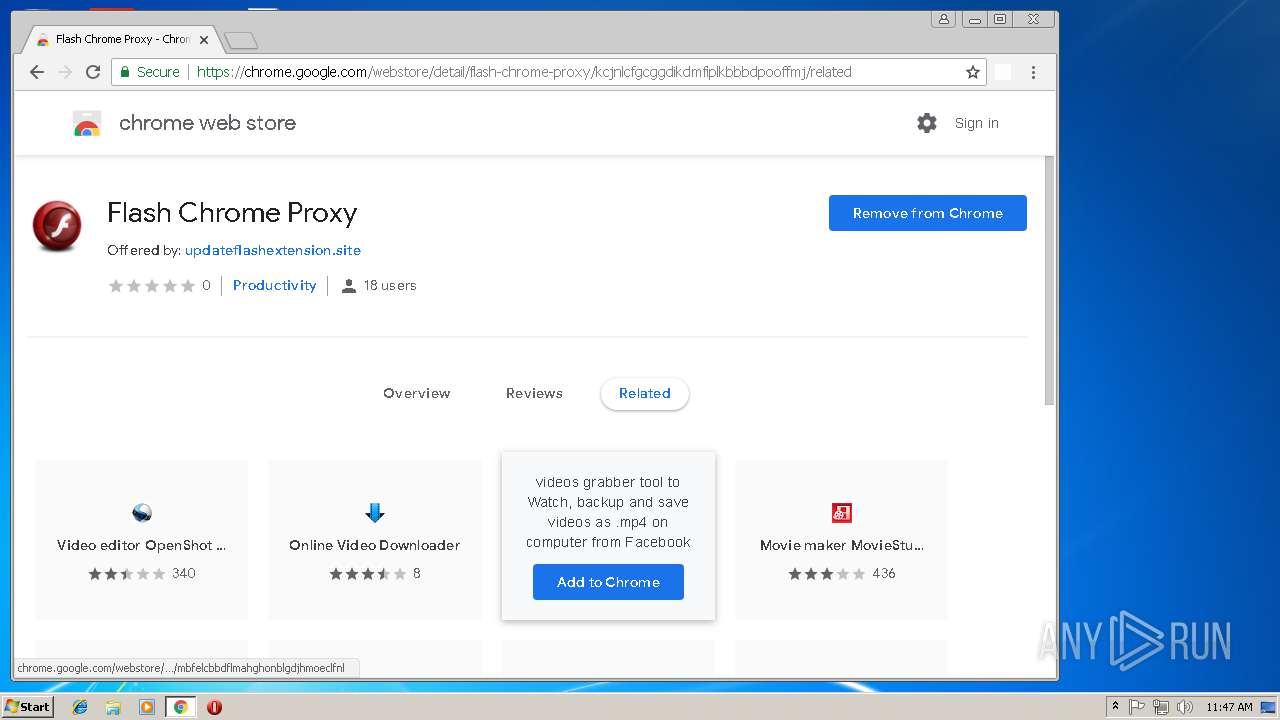
Task: Reload the page with the refresh icon
Action: pos(93,72)
